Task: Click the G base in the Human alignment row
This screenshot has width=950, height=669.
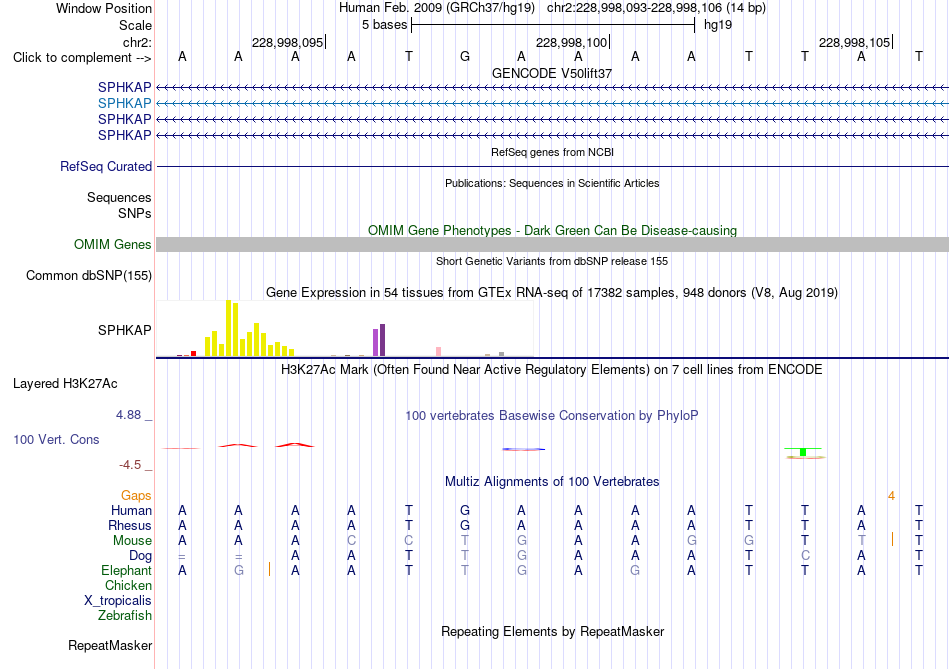Action: (465, 510)
